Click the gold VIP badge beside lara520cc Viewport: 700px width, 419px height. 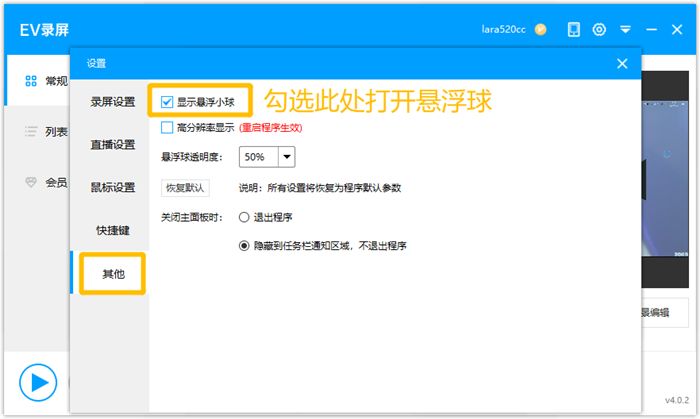[540, 29]
